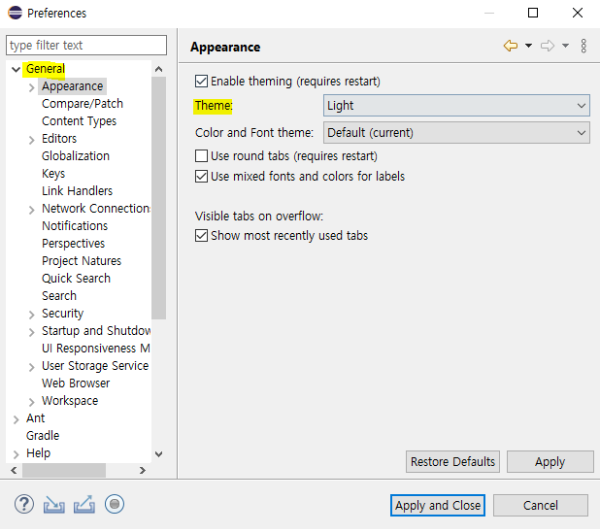Cancel the Preferences dialog
Image resolution: width=600 pixels, height=529 pixels.
coord(540,505)
